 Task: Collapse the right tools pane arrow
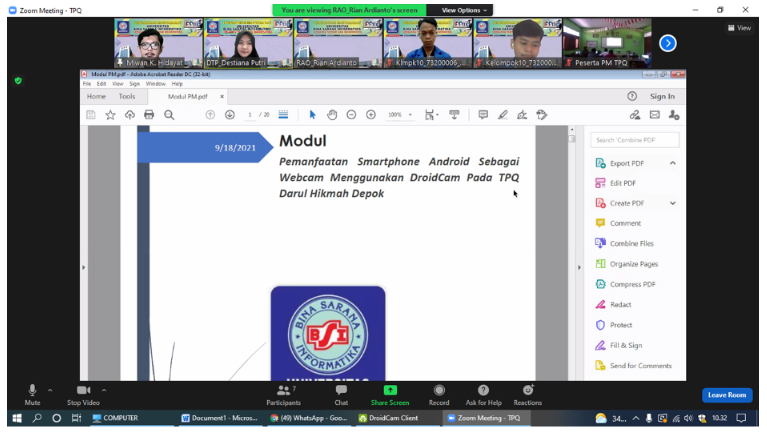579,267
